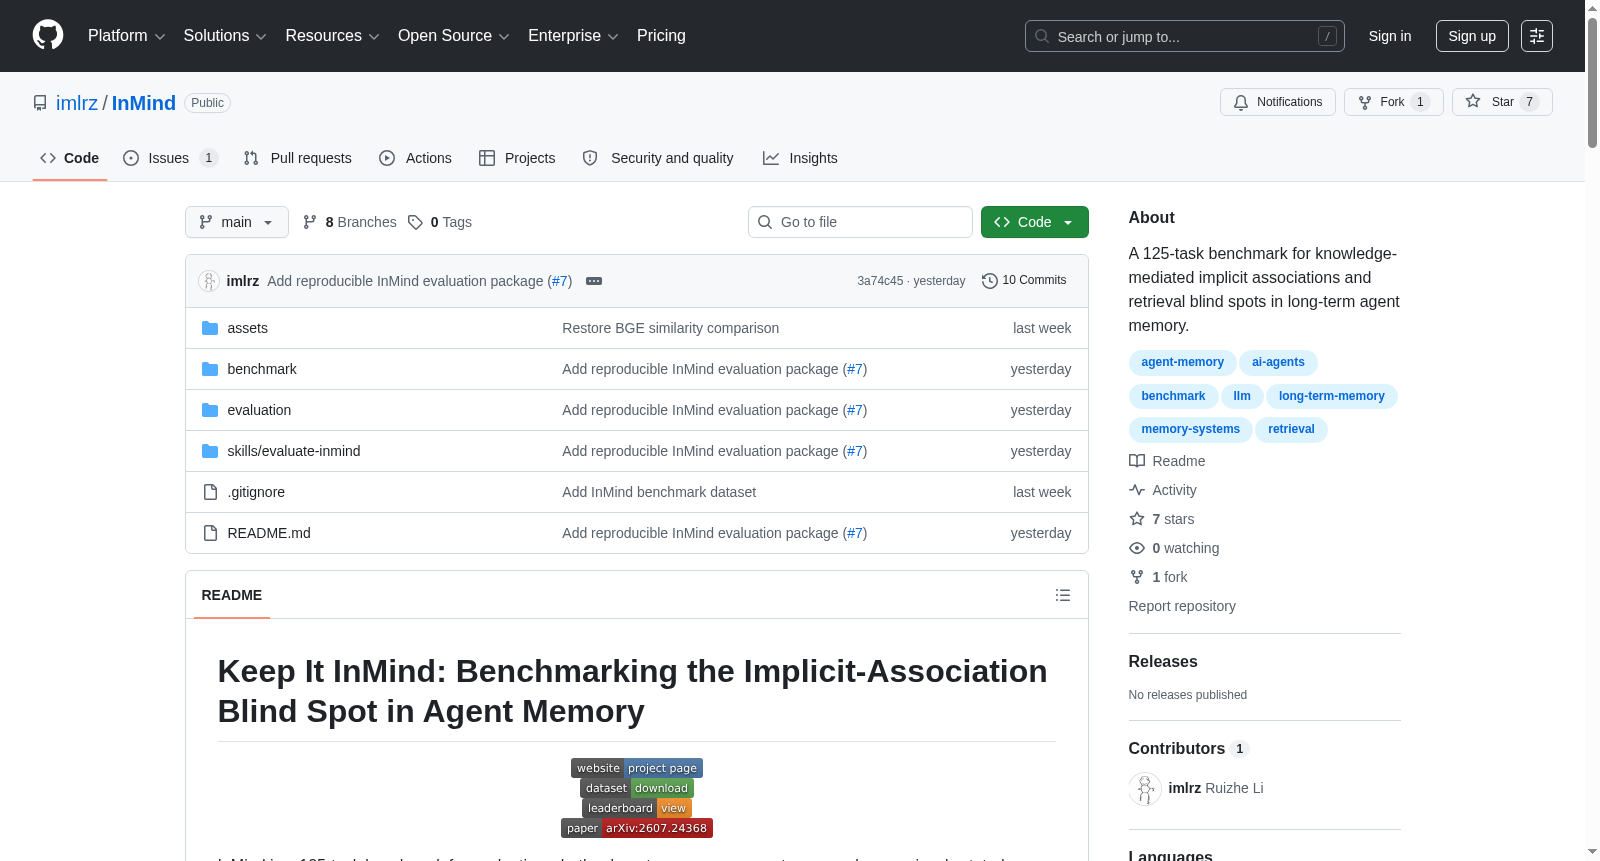Viewport: 1600px width, 861px height.
Task: Switch to the Issues tab
Action: pyautogui.click(x=170, y=158)
